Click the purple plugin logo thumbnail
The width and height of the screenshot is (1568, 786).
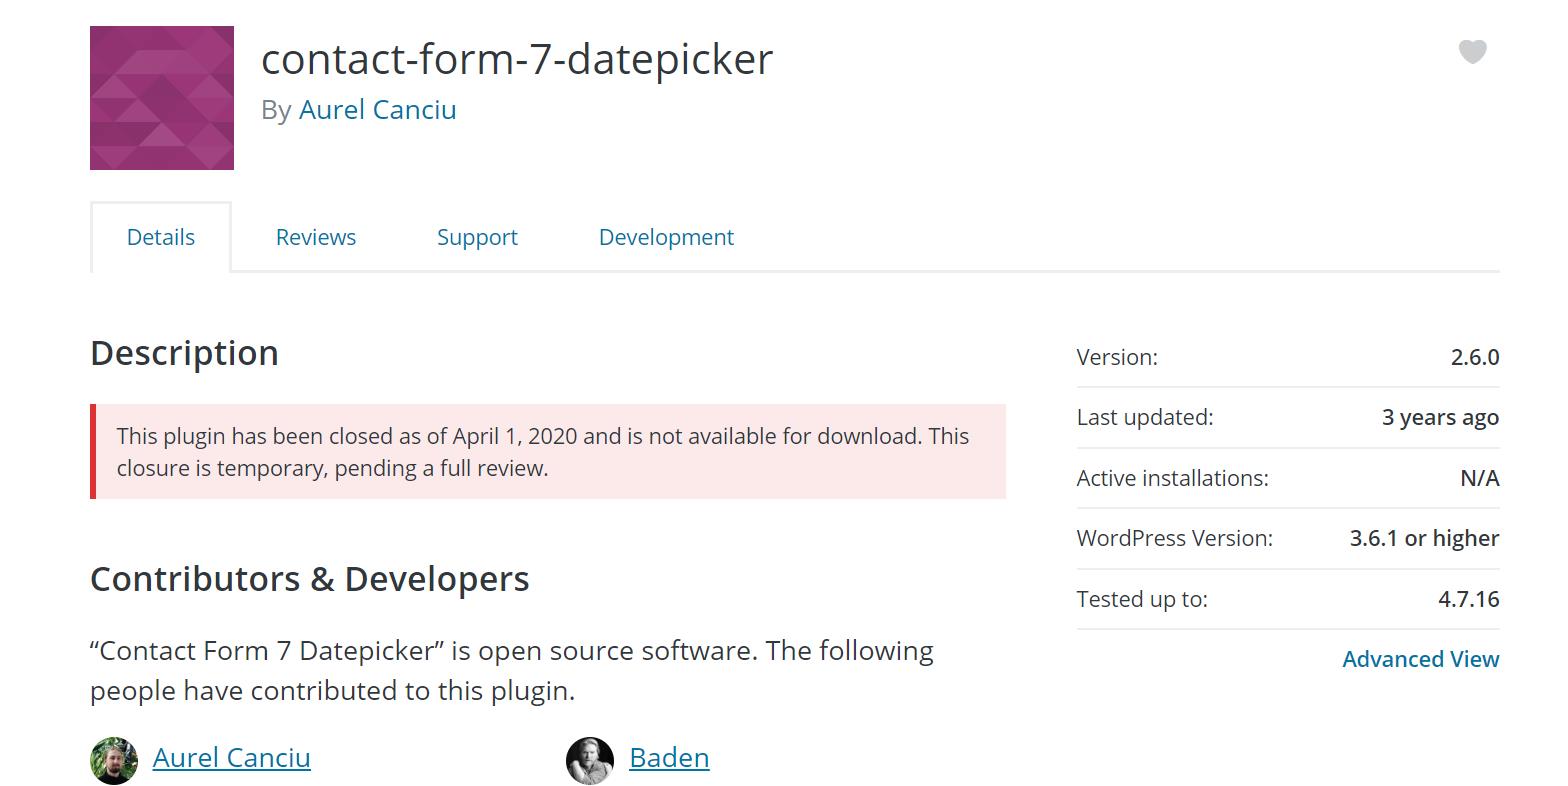coord(162,98)
